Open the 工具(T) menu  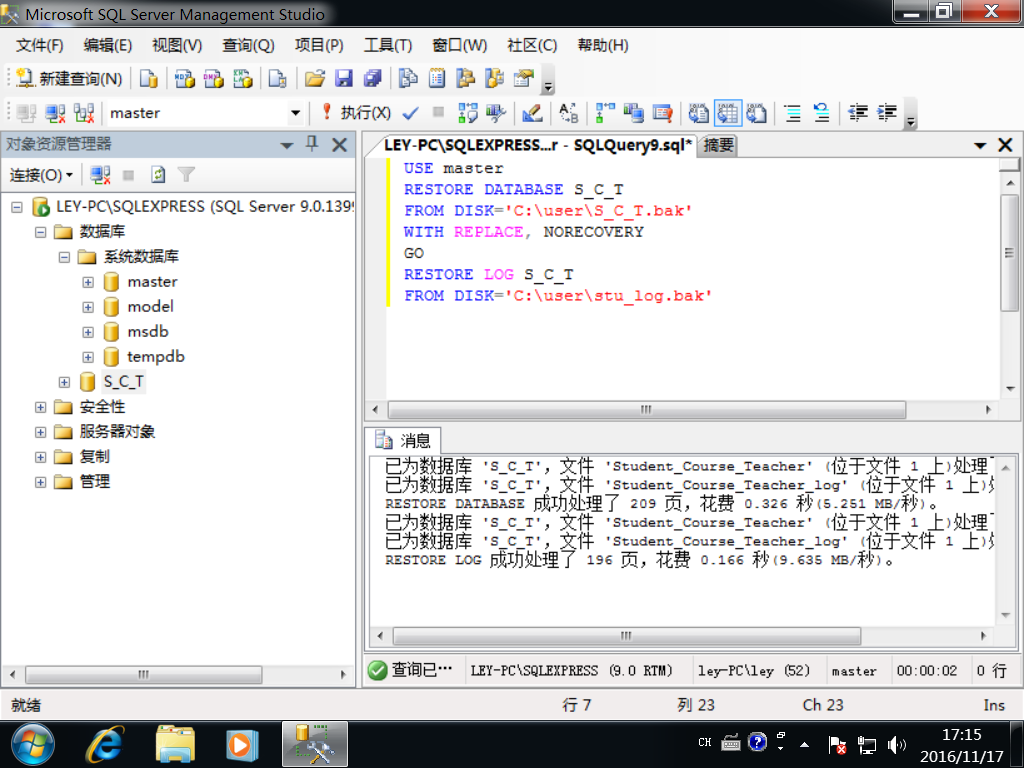coord(388,45)
